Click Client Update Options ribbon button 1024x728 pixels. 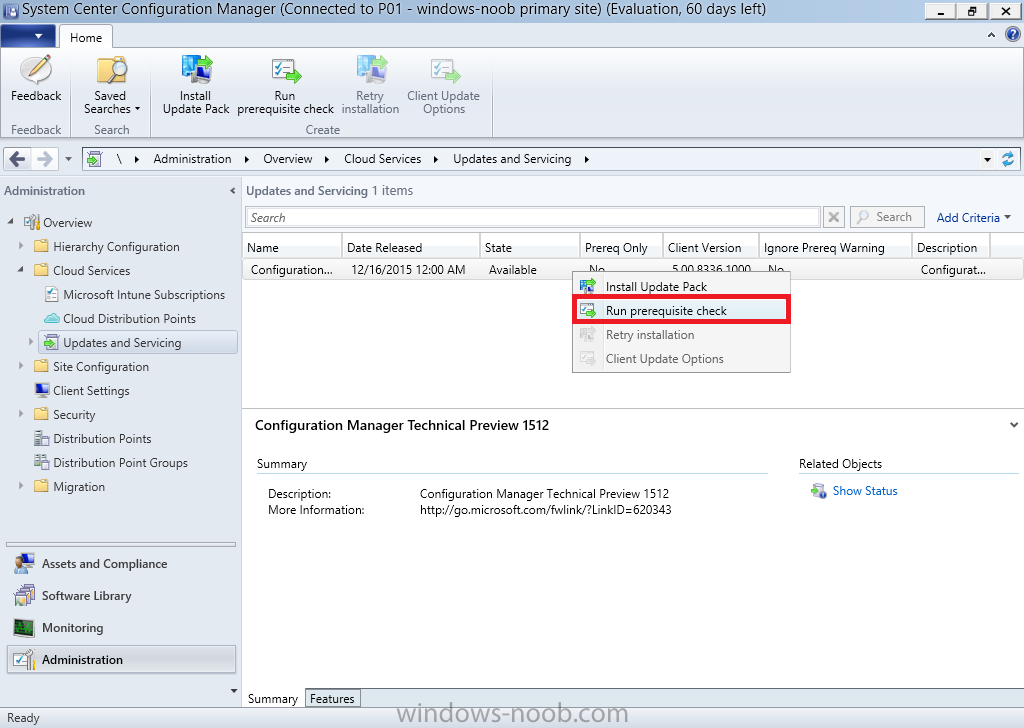(443, 85)
